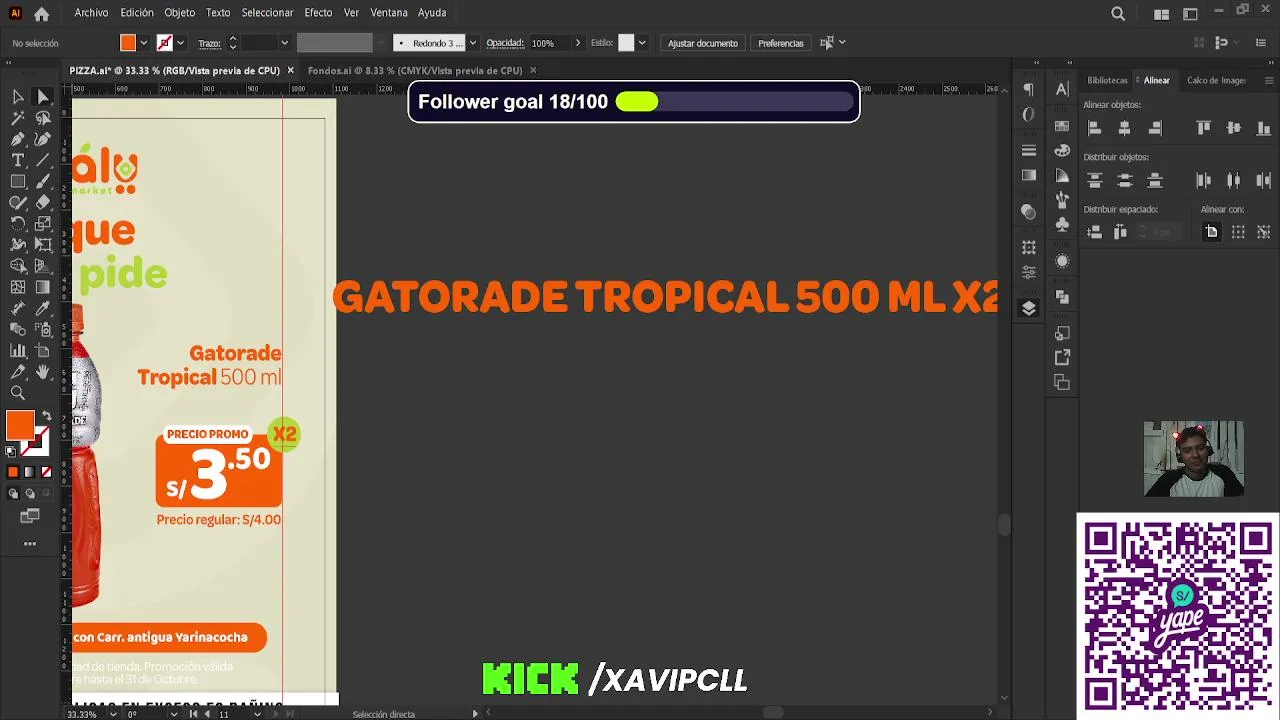Switch to Fondos.ai document tab
Image resolution: width=1280 pixels, height=720 pixels.
415,71
